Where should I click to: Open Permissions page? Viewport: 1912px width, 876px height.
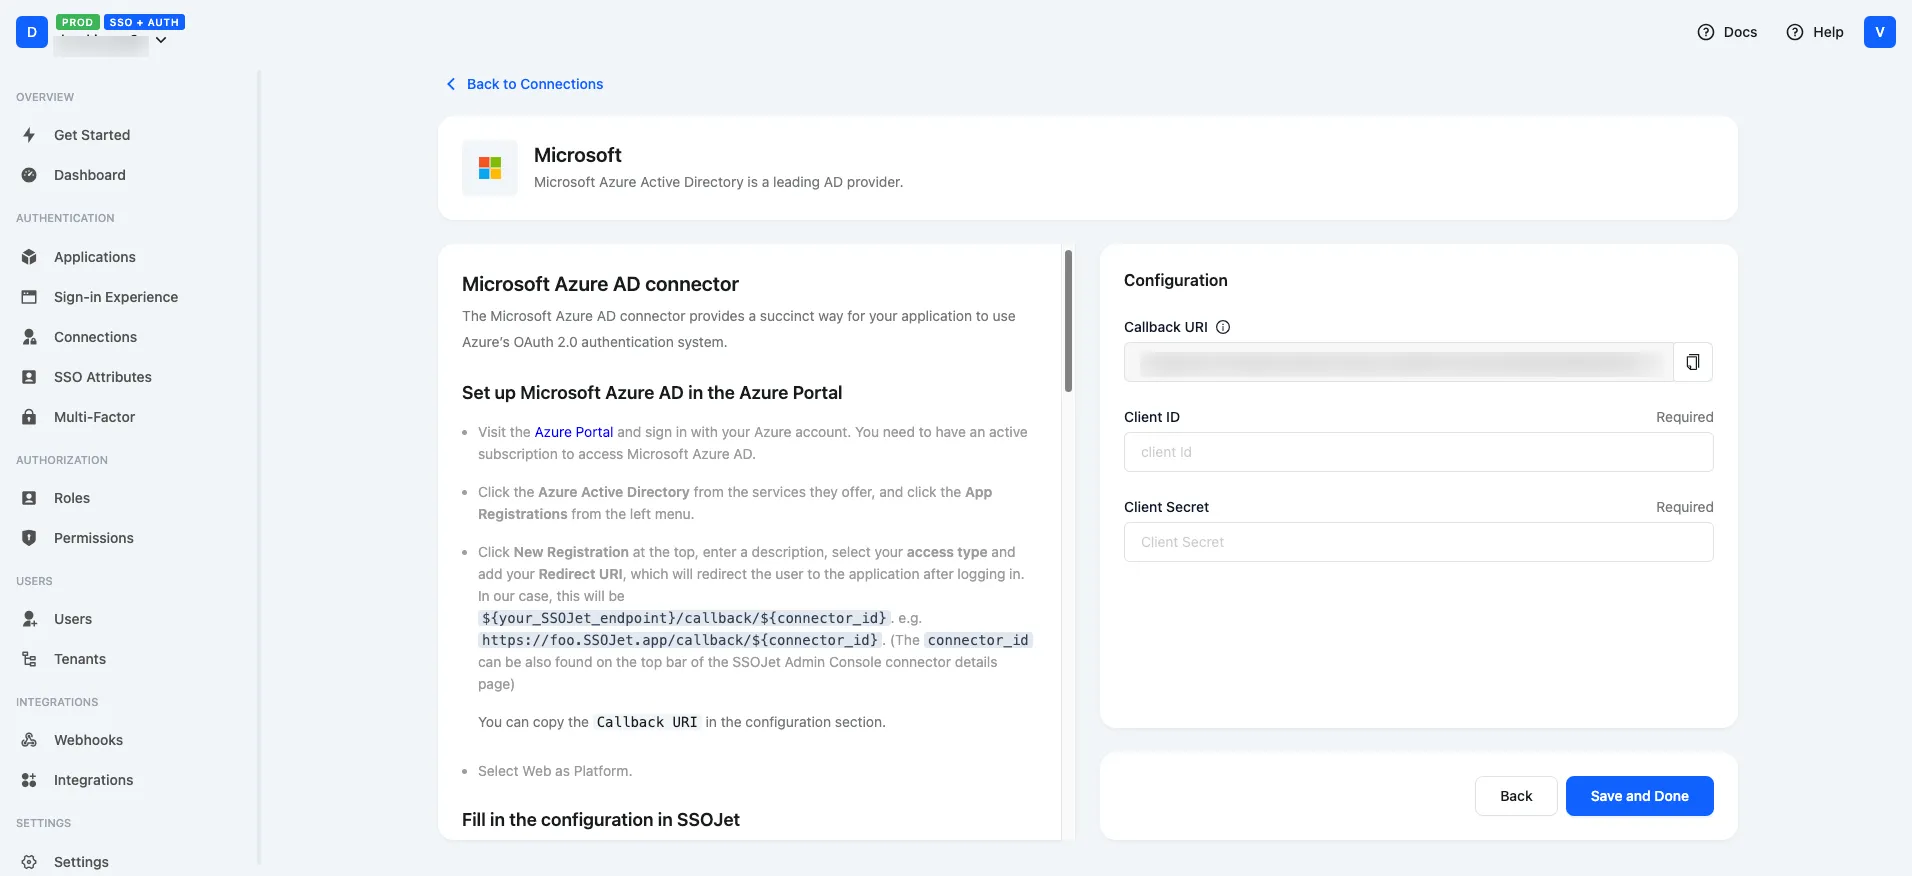click(x=94, y=538)
